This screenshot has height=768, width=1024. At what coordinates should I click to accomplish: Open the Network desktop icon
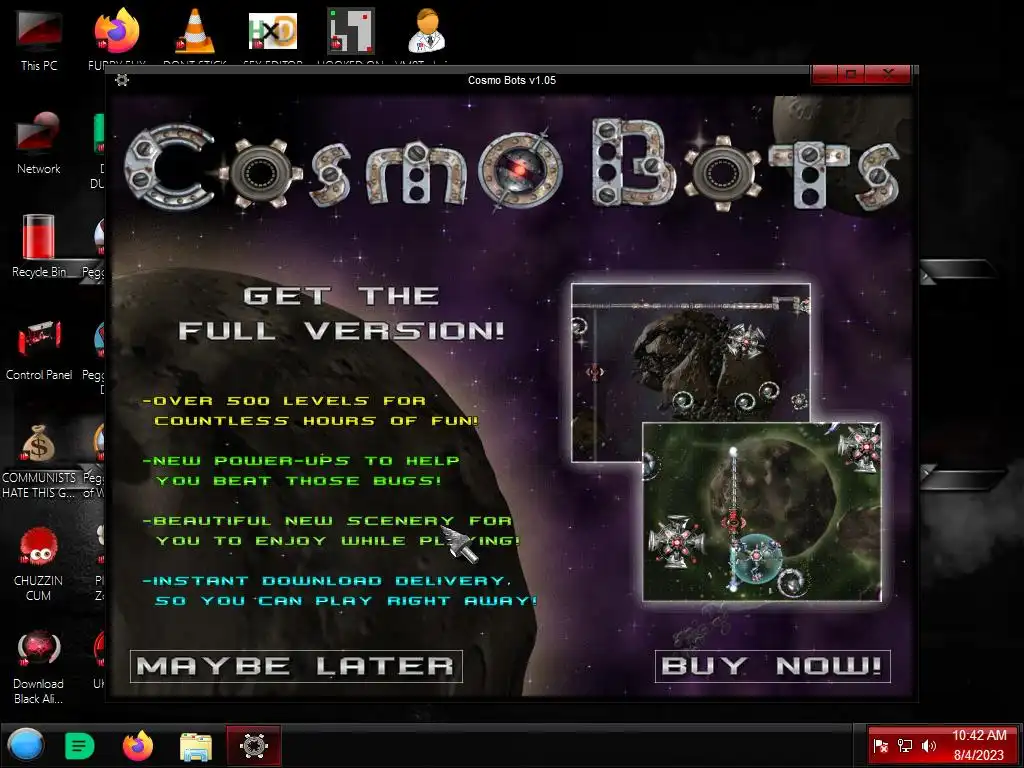[39, 142]
